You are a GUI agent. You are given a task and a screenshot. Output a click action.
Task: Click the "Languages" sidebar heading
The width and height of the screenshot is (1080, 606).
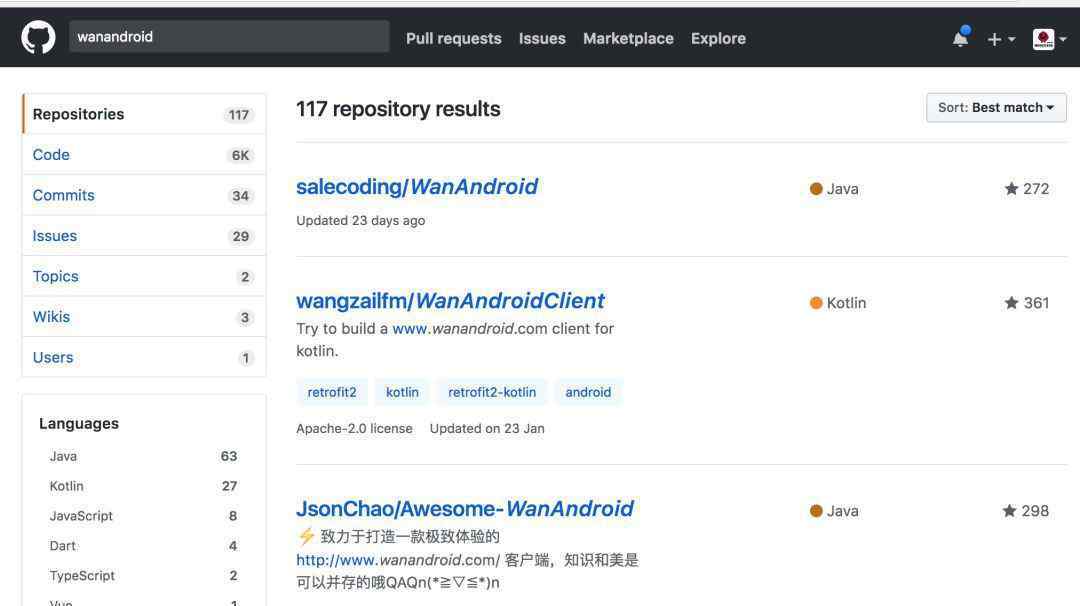click(x=79, y=424)
